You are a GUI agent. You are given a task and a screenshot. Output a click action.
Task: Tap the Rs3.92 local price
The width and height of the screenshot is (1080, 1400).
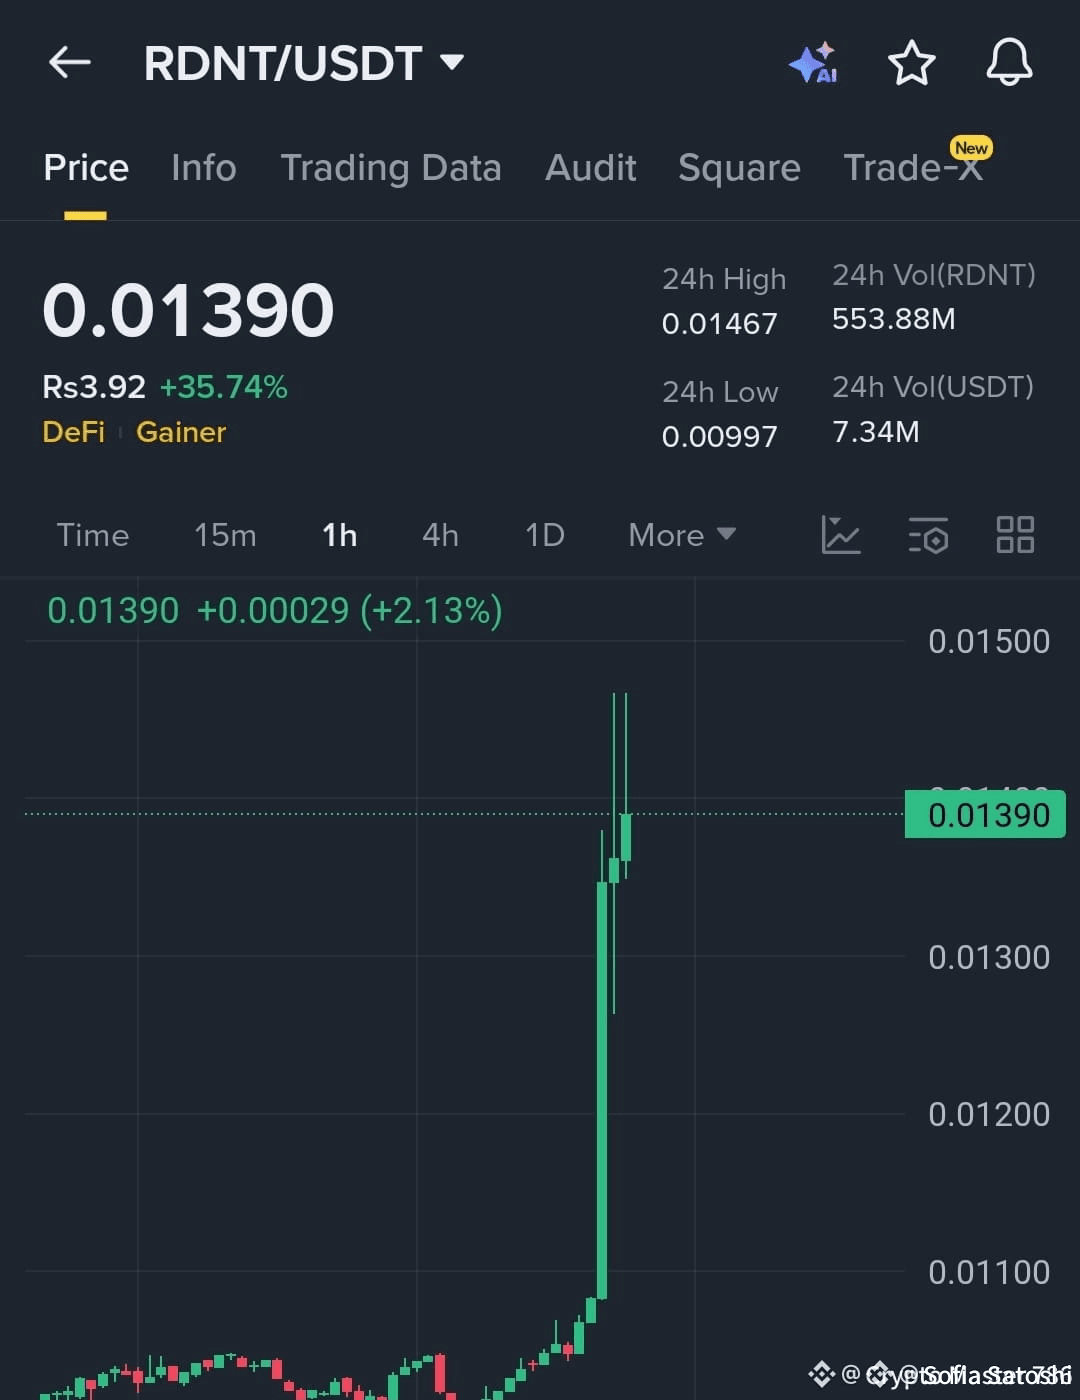click(94, 387)
